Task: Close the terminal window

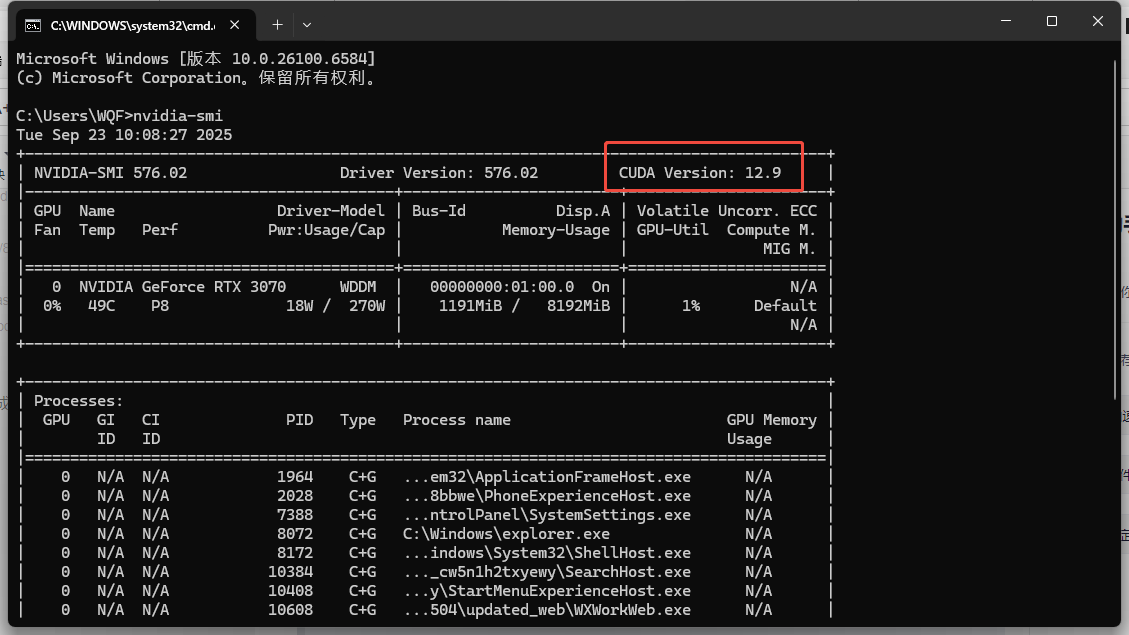Action: pyautogui.click(x=1097, y=22)
